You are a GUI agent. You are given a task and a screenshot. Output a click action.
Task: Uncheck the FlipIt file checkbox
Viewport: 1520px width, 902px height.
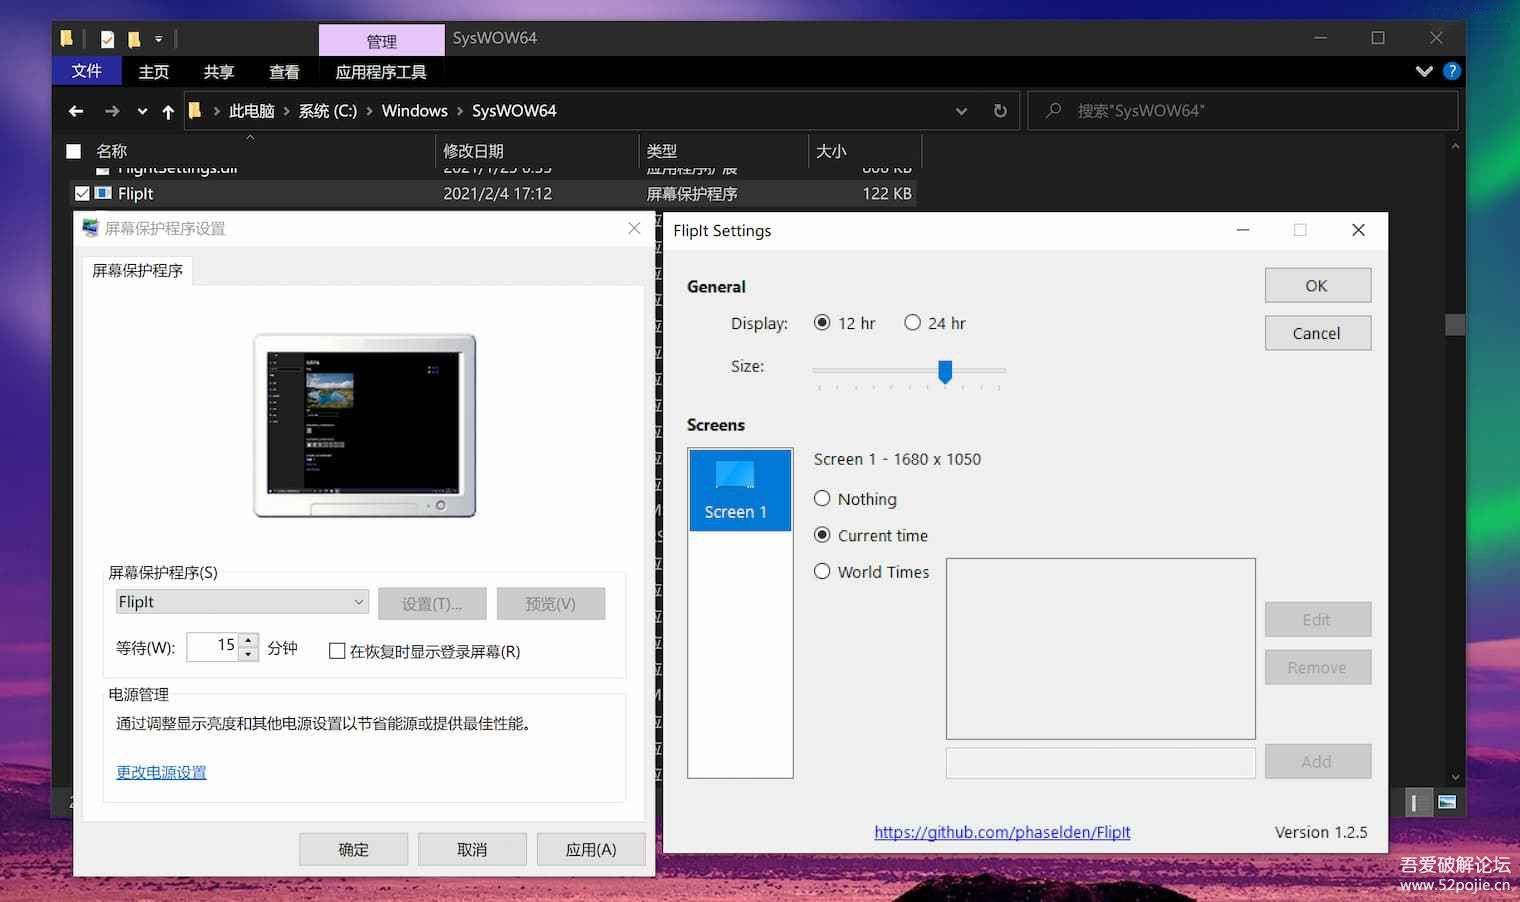coord(82,194)
